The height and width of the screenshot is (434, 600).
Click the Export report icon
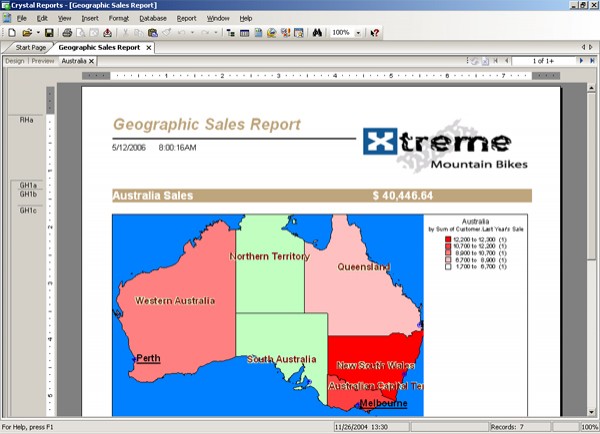tap(108, 33)
